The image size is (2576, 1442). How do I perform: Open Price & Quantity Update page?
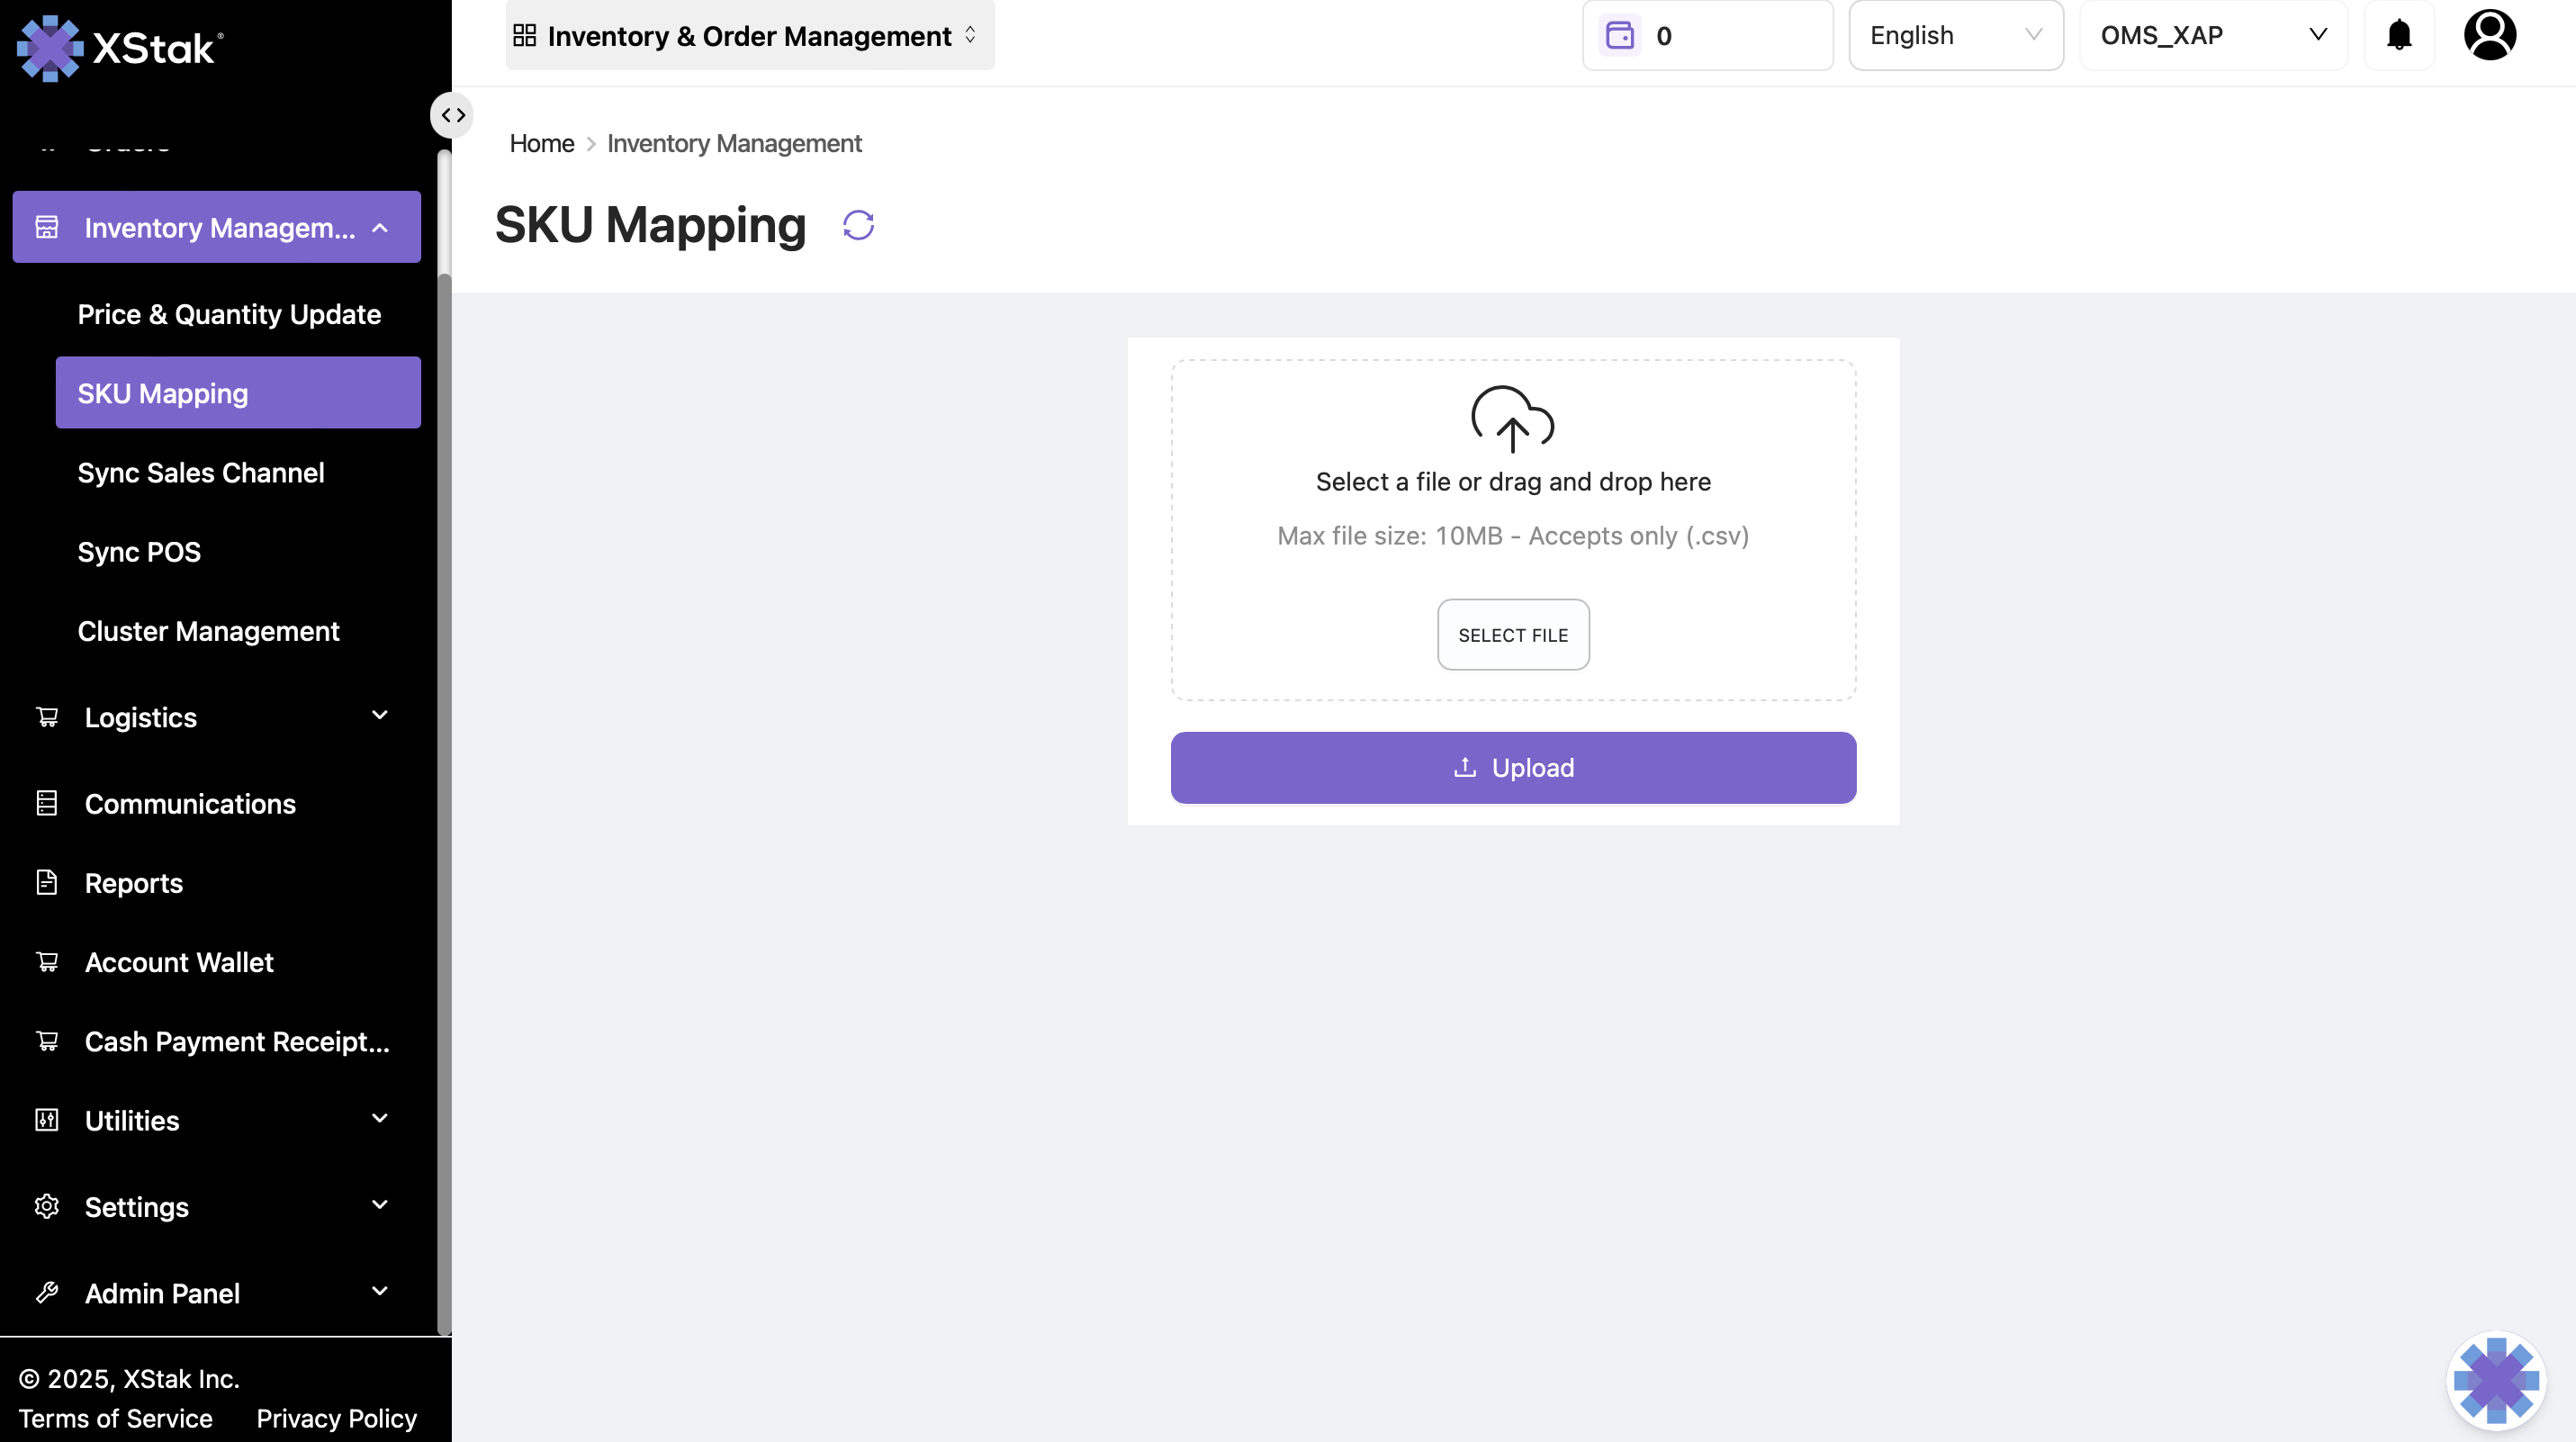(x=229, y=314)
